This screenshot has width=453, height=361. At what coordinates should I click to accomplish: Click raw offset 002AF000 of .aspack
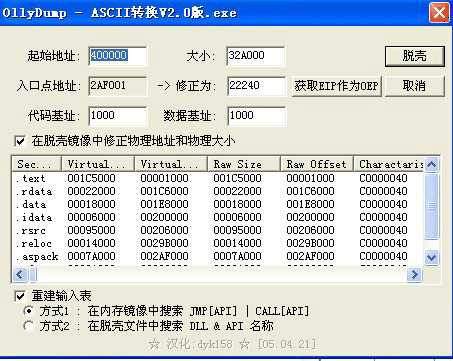pos(310,256)
